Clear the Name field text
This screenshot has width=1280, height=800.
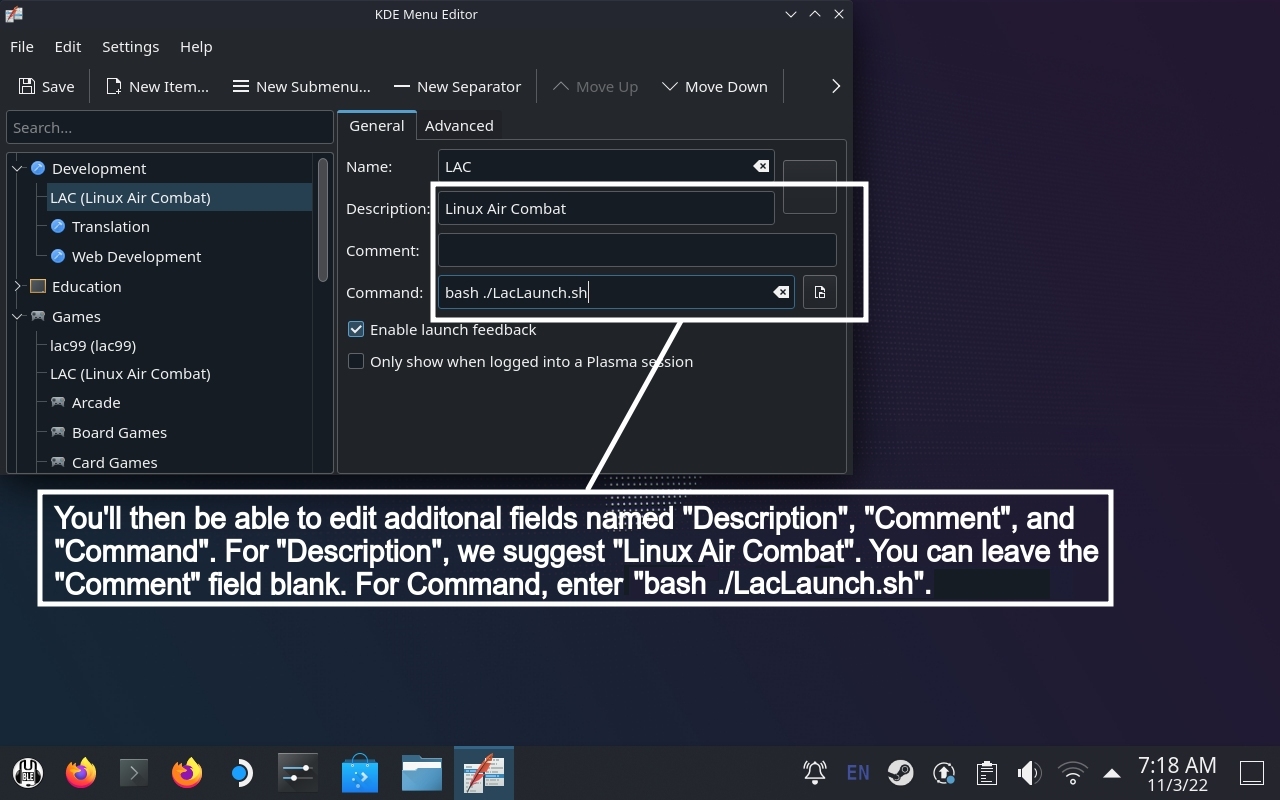[761, 166]
